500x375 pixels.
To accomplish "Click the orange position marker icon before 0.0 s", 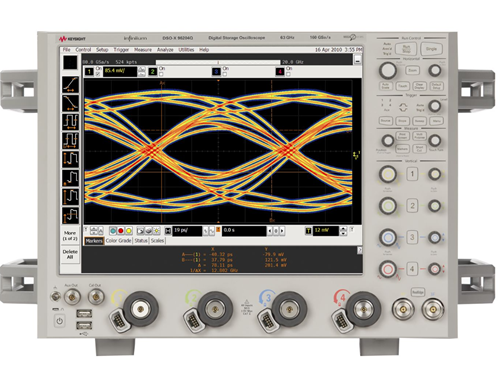I will tap(218, 230).
